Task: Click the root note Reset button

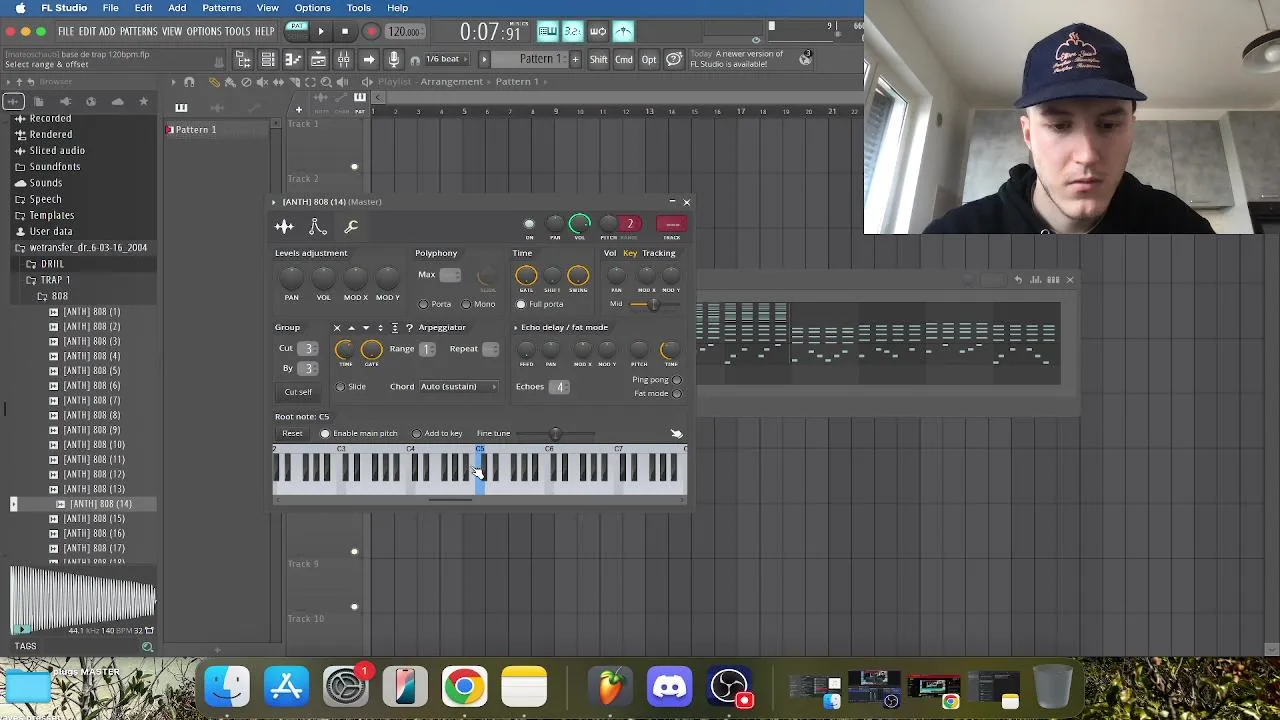Action: [x=292, y=434]
